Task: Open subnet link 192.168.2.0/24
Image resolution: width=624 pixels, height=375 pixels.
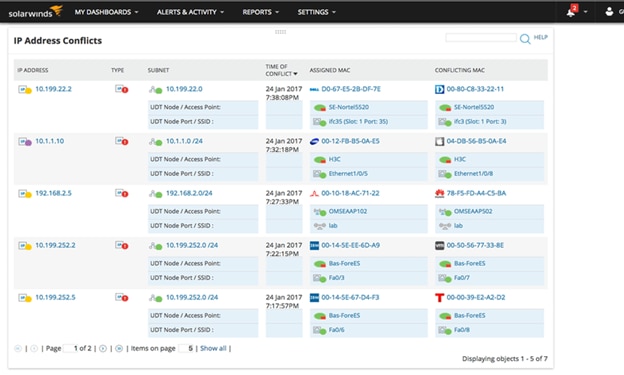Action: pyautogui.click(x=189, y=193)
